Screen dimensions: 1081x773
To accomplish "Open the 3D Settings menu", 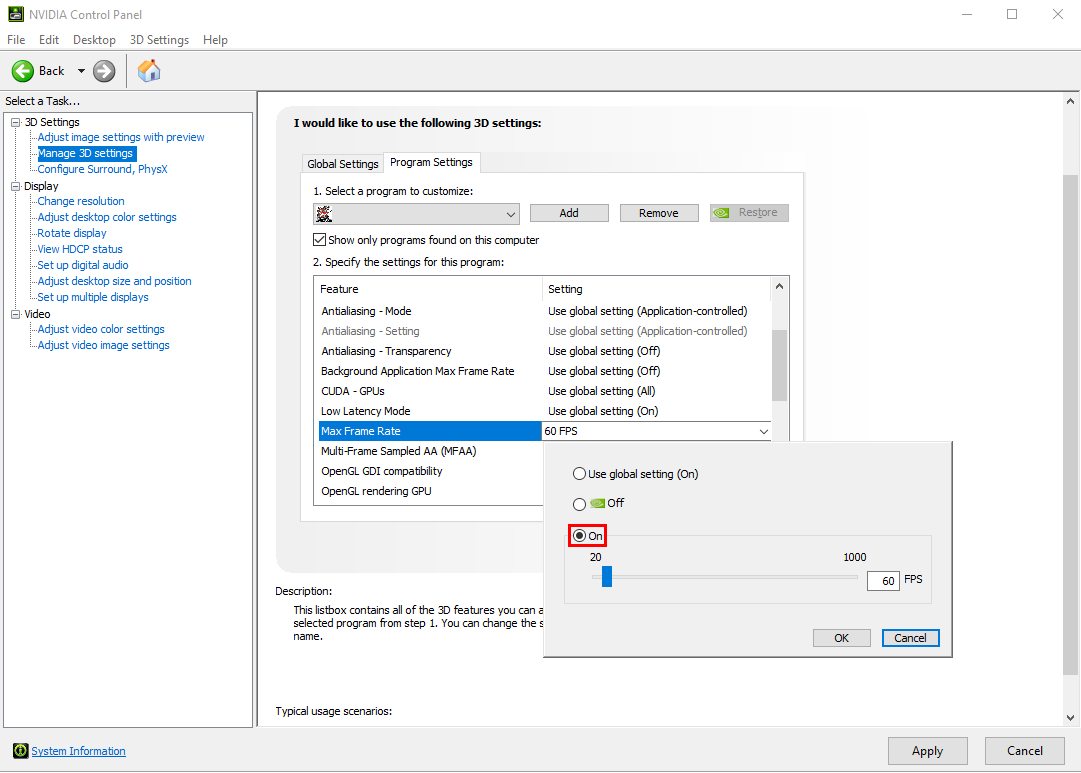I will click(x=159, y=40).
